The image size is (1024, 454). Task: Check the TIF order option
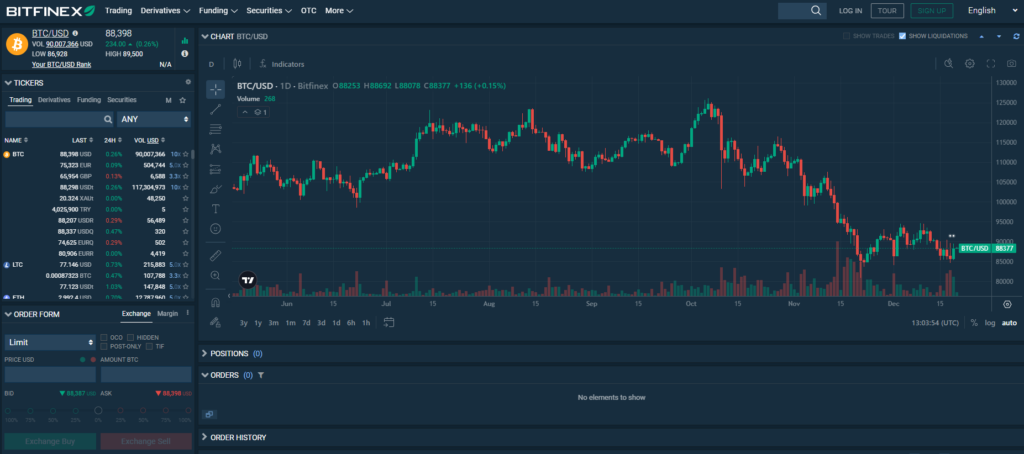(x=150, y=346)
